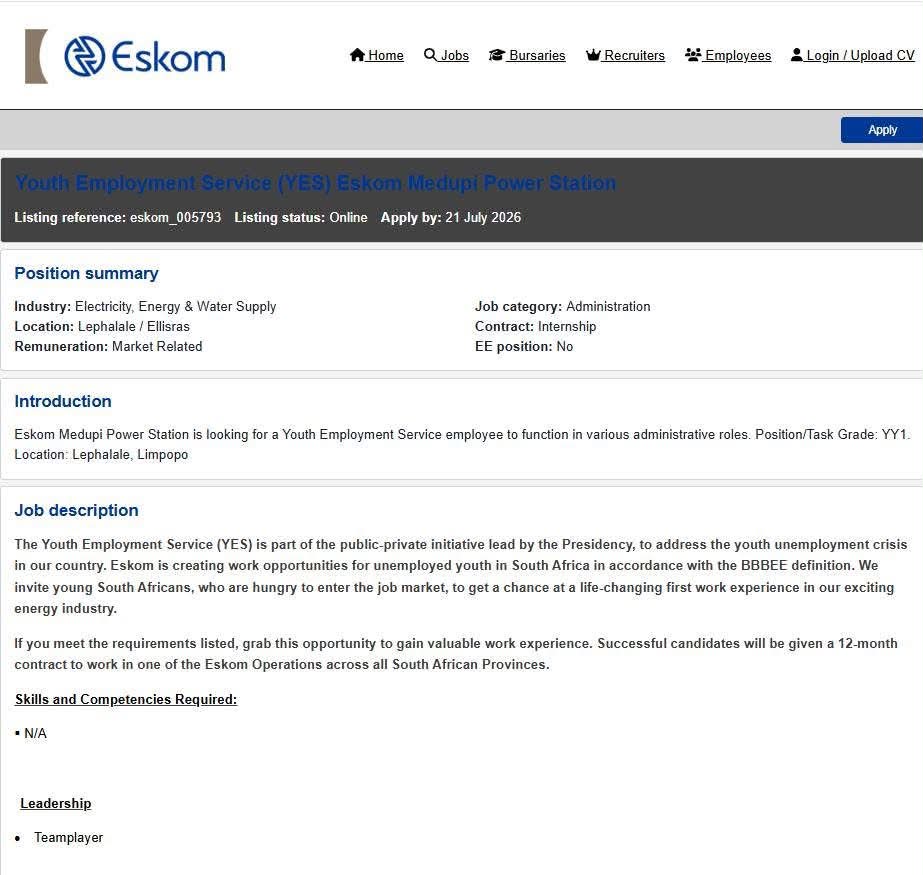Open the Employees navigation link
923x875 pixels.
coord(738,55)
